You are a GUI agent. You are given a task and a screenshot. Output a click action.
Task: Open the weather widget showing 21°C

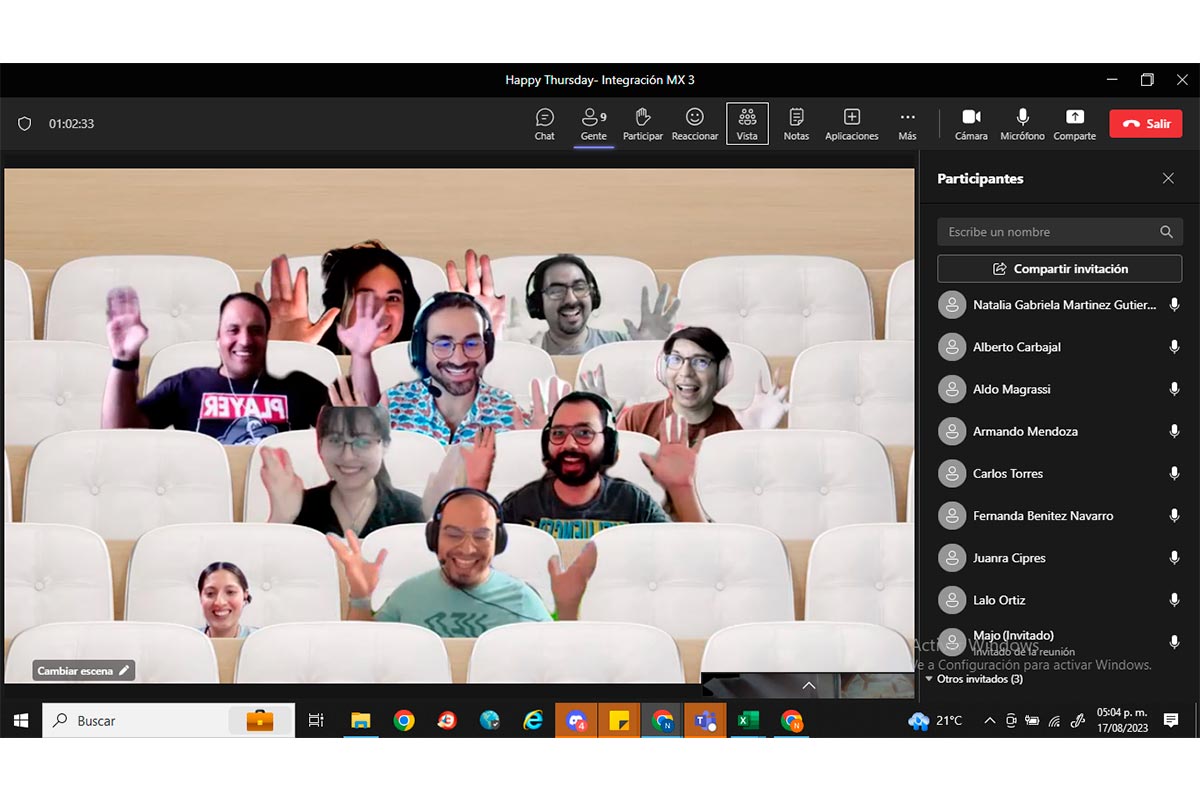click(935, 720)
